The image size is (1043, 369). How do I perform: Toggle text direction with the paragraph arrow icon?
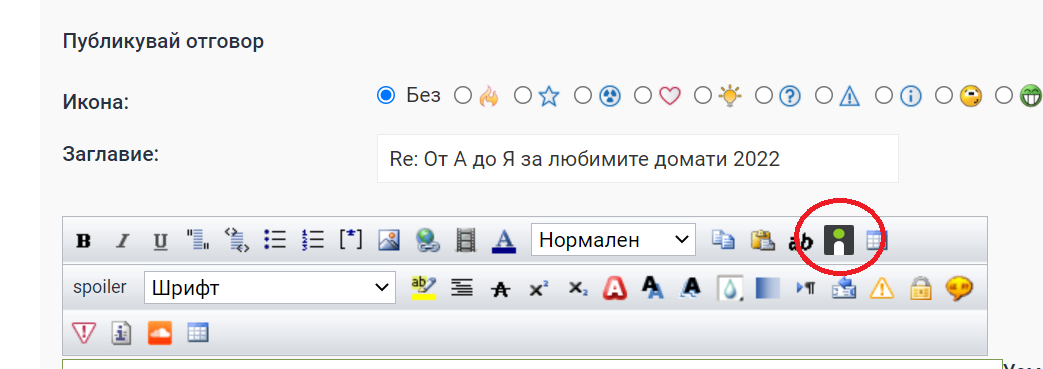click(806, 288)
